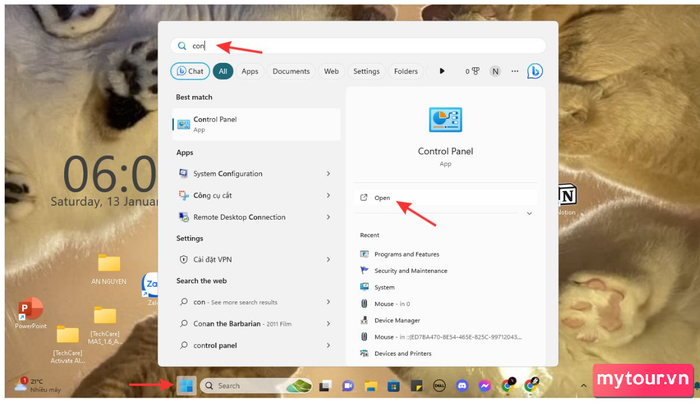The image size is (700, 405).
Task: Select the All filter tab
Action: (223, 71)
